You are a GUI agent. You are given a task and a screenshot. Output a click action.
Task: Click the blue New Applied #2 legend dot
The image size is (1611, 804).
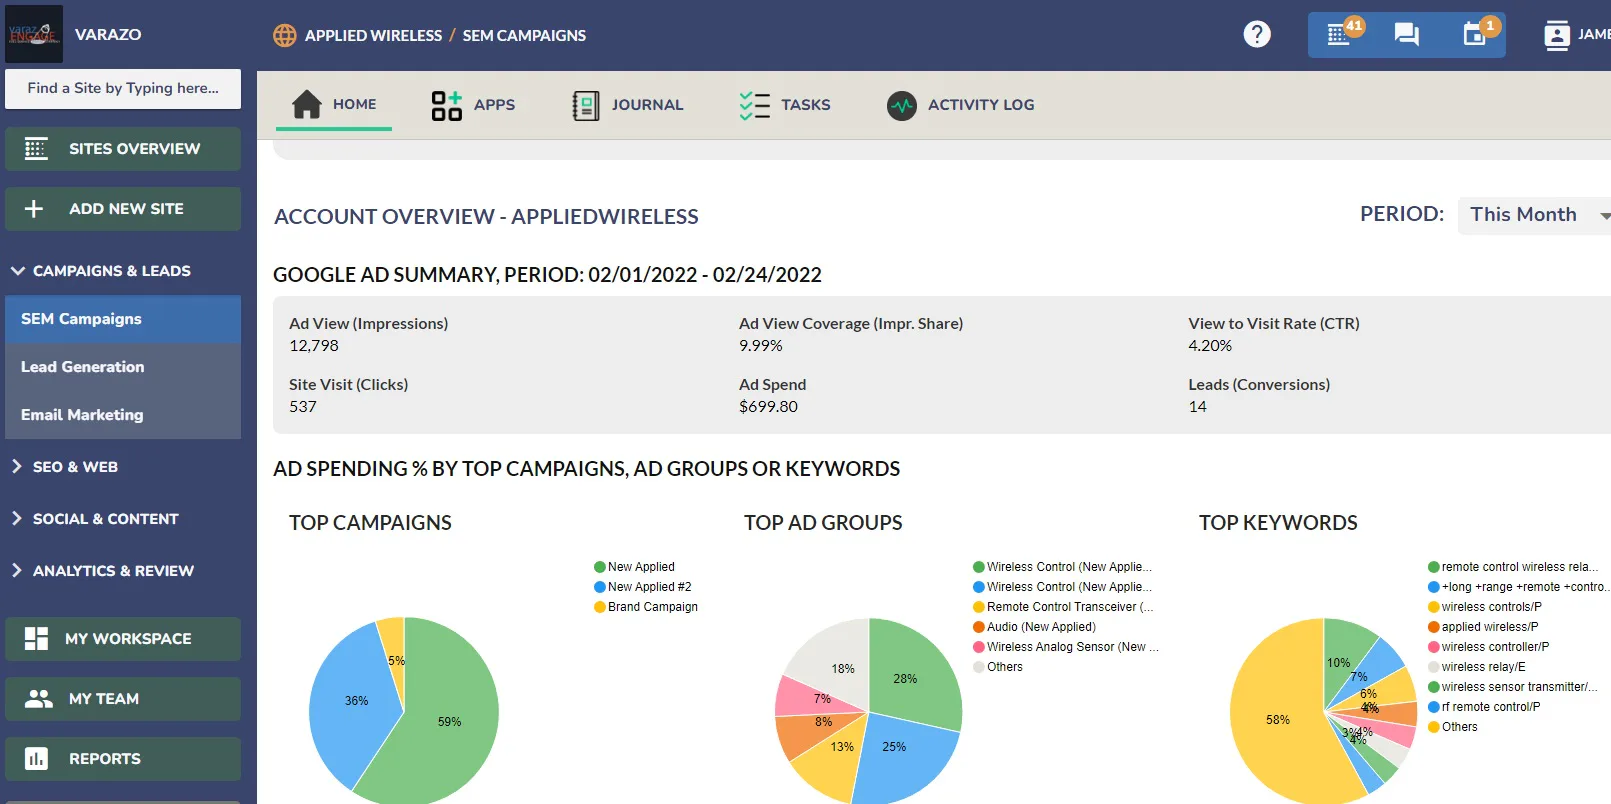tap(600, 587)
